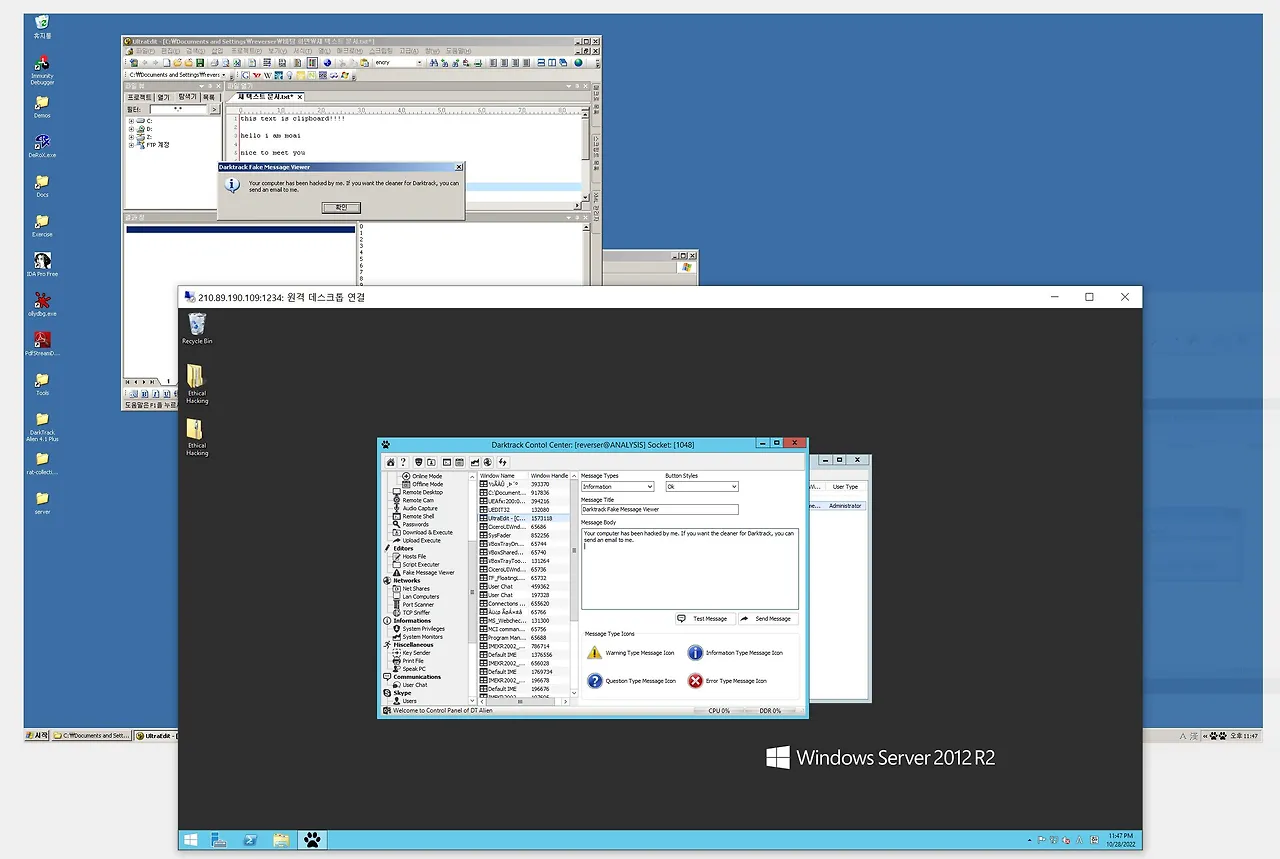Click the Window Handle column header

click(549, 476)
